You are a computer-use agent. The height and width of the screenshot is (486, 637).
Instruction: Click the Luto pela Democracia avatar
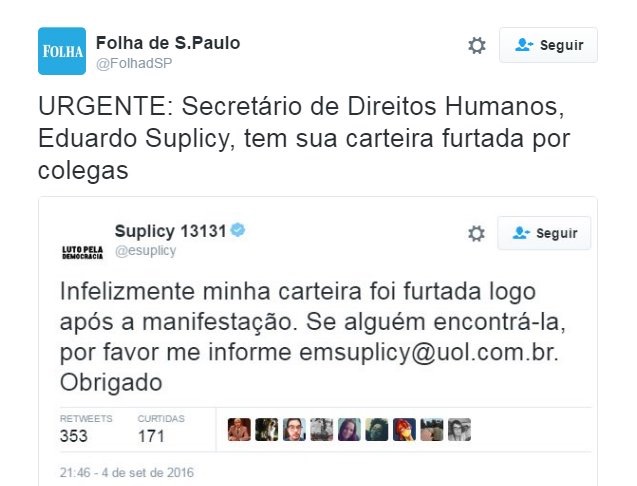(82, 252)
